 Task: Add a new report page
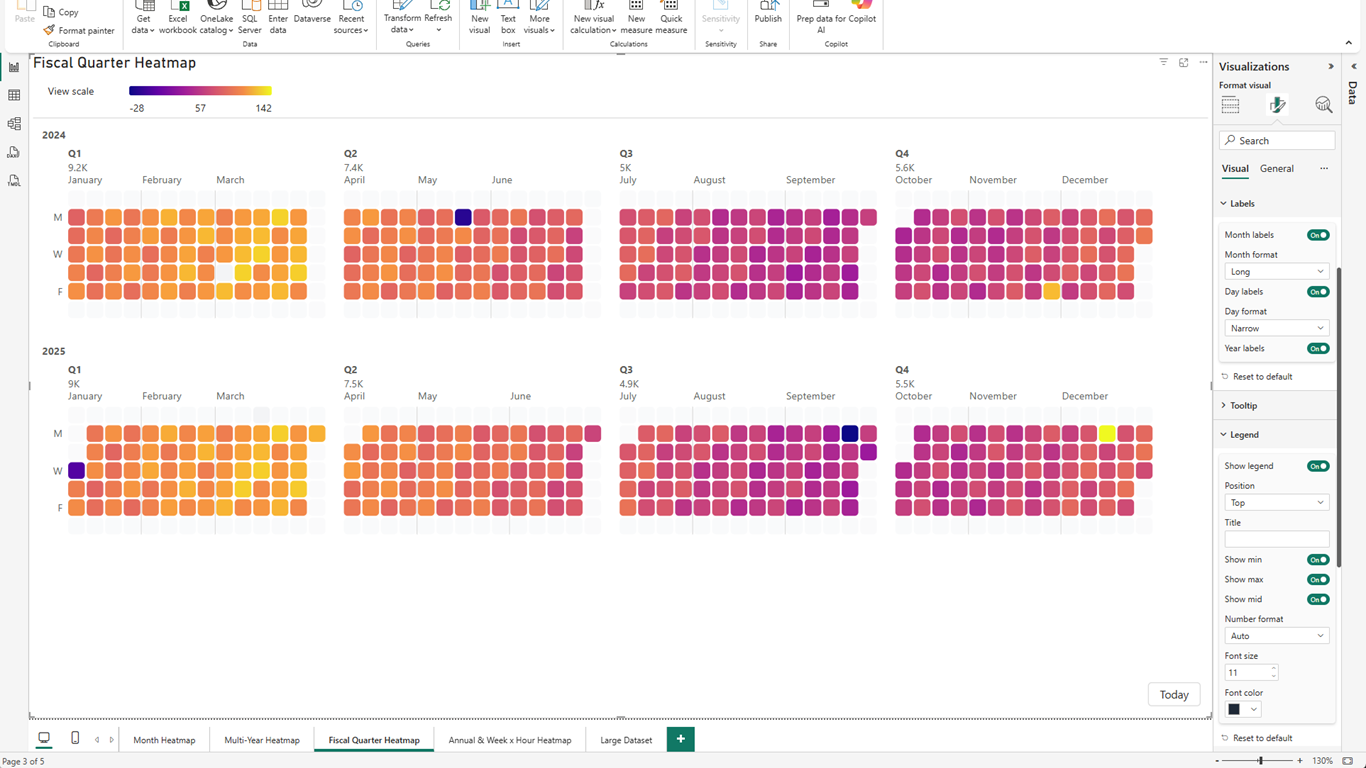pos(681,739)
